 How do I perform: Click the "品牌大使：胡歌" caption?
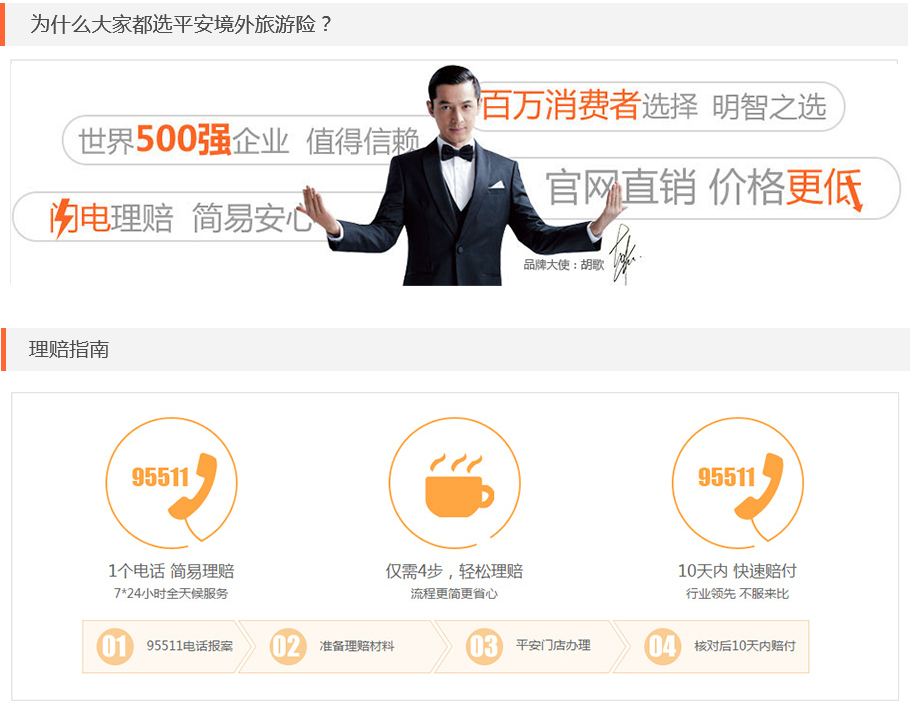(x=564, y=265)
